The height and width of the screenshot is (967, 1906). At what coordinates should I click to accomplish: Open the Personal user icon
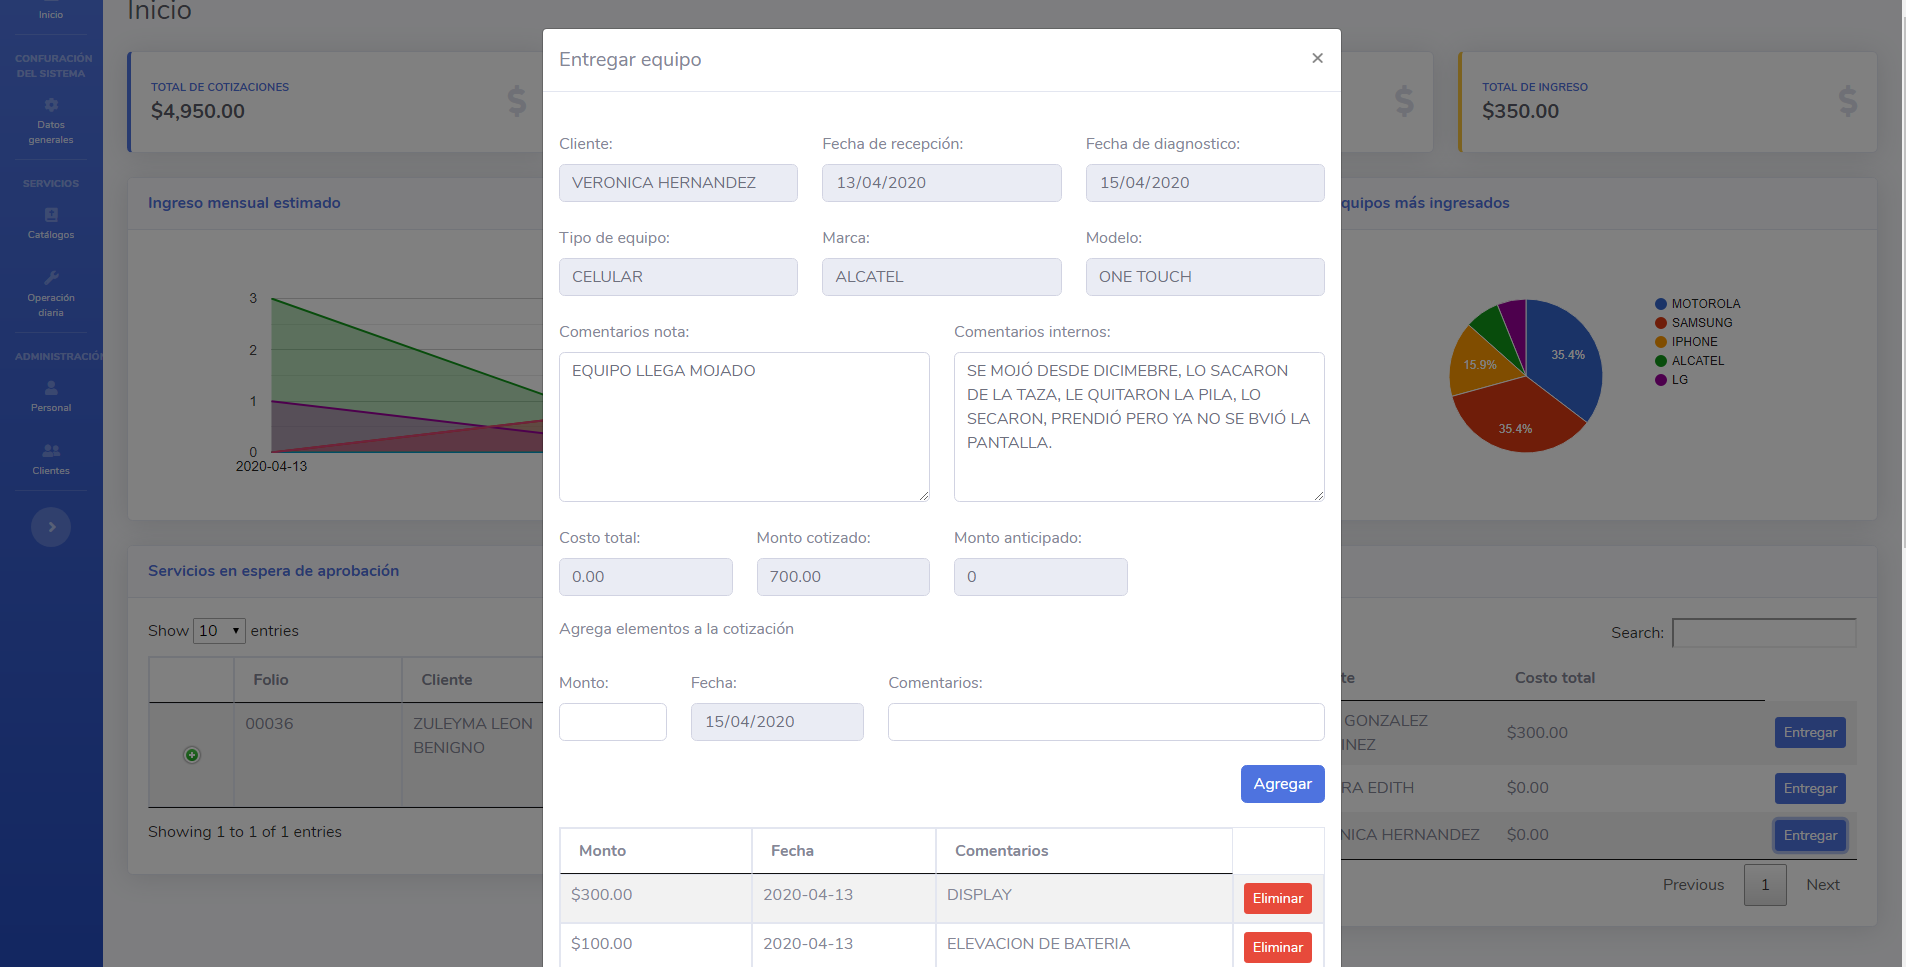pyautogui.click(x=51, y=388)
